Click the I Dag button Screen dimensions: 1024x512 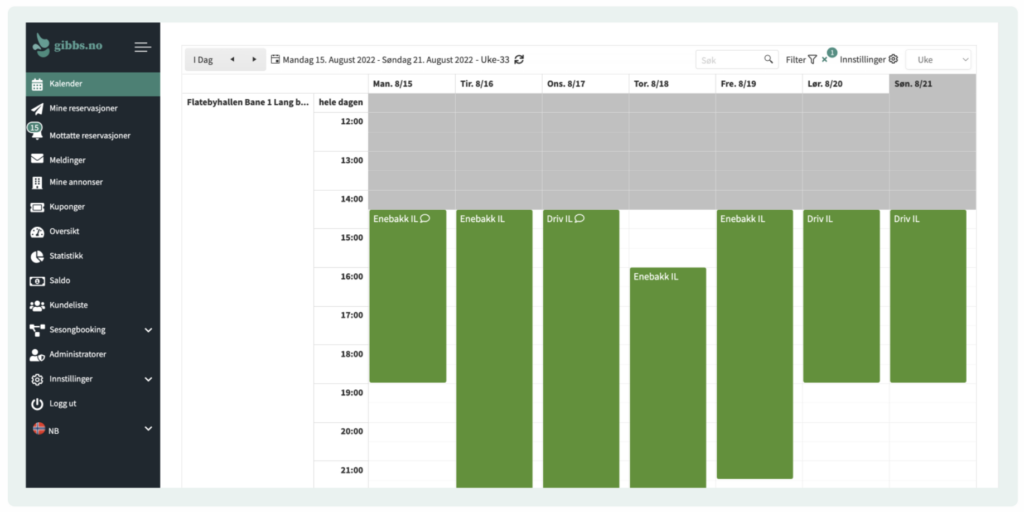[x=203, y=60]
